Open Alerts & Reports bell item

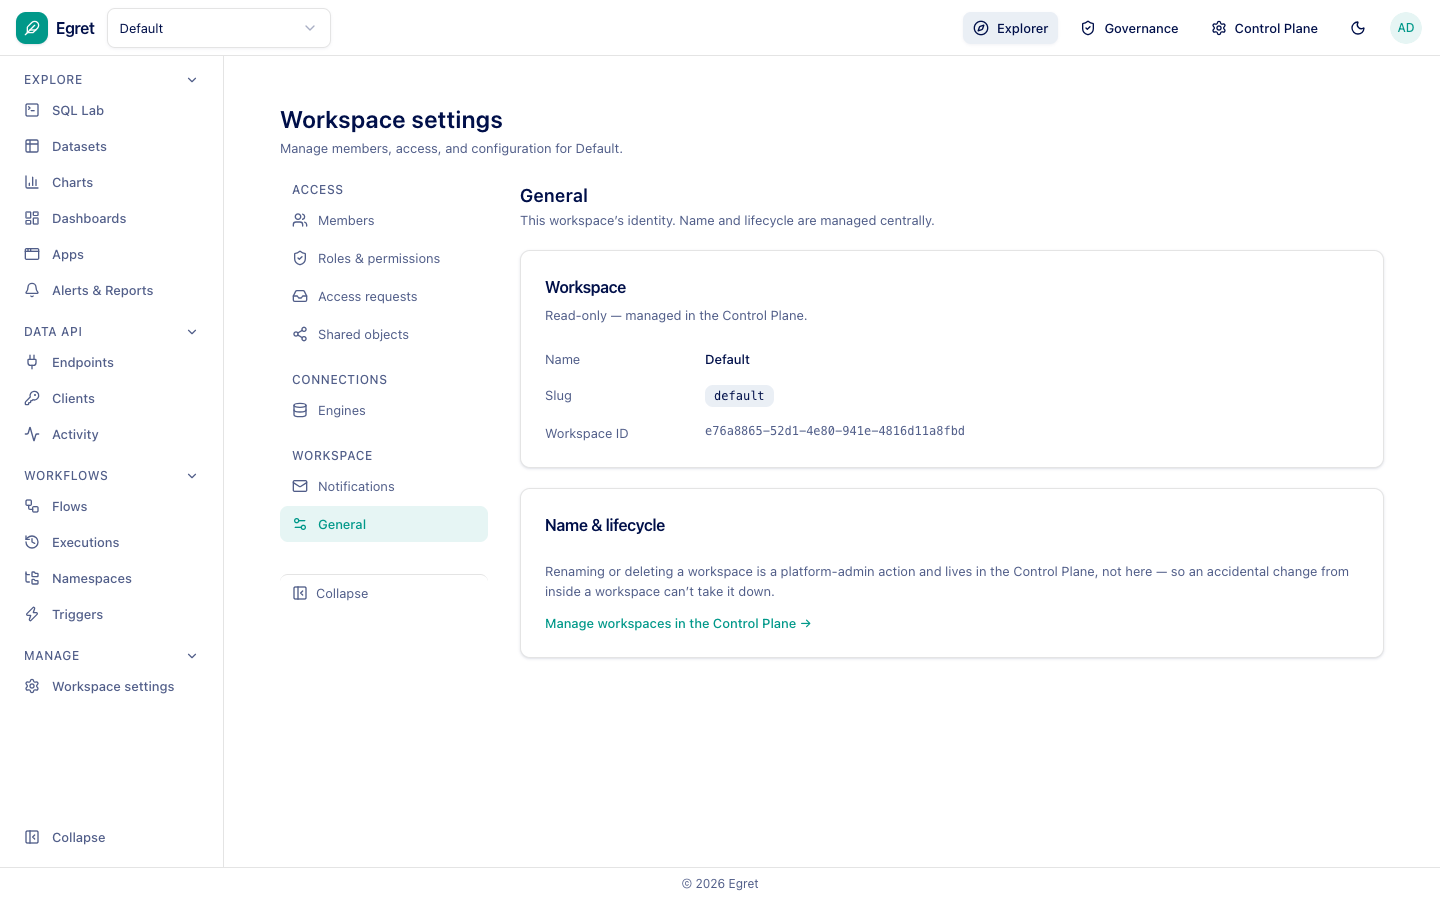(x=111, y=291)
